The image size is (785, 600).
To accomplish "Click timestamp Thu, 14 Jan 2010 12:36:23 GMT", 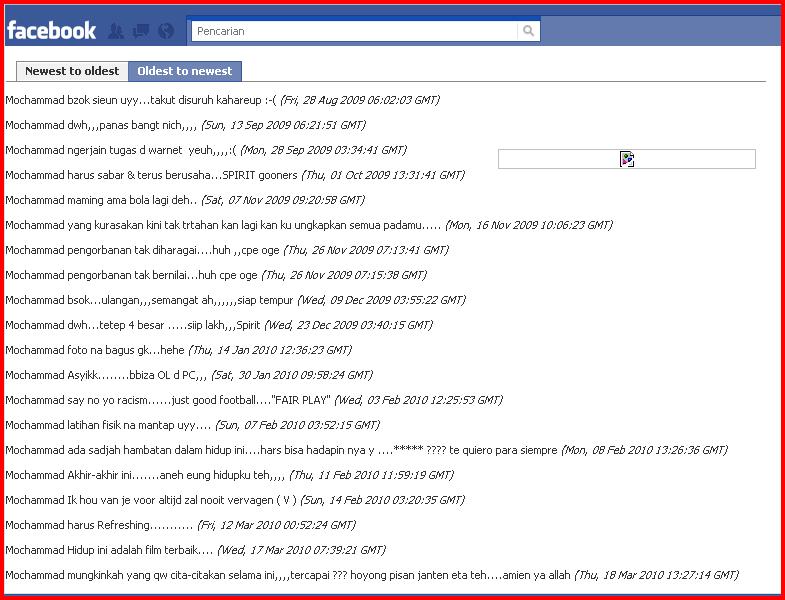I will click(x=270, y=350).
